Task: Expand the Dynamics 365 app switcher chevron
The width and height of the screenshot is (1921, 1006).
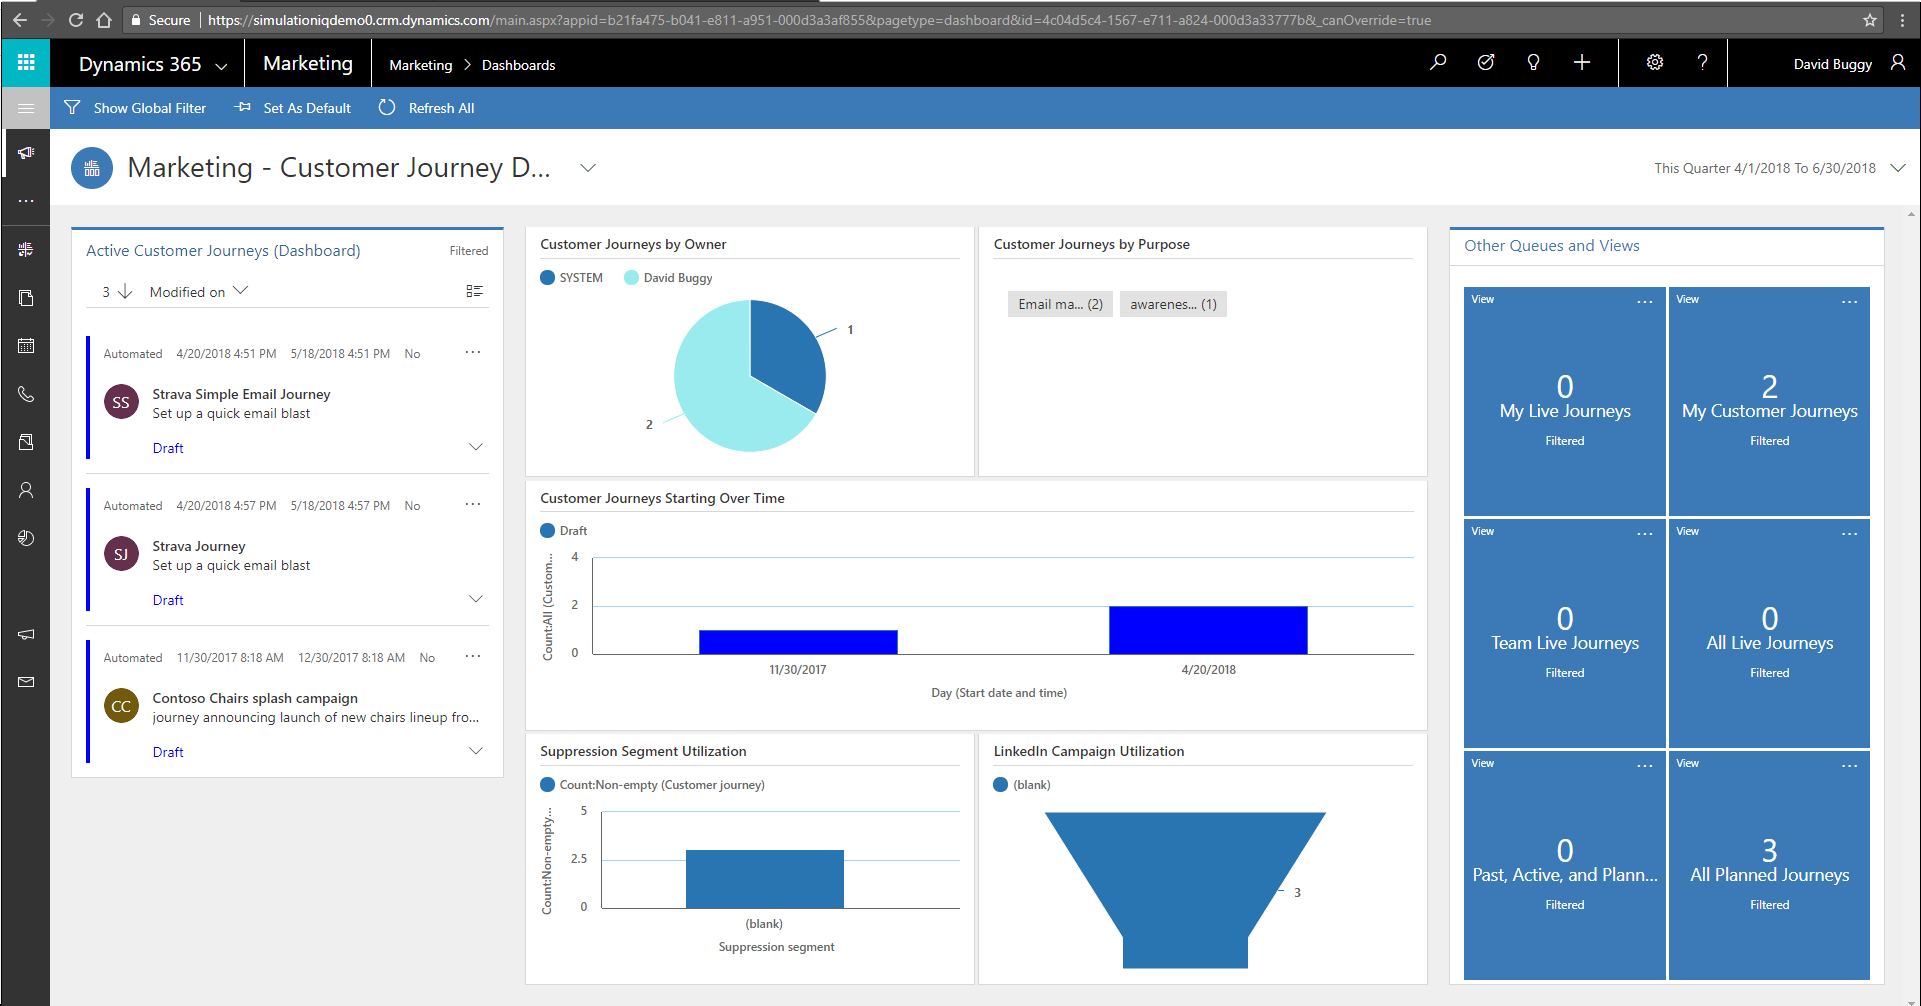Action: [221, 66]
